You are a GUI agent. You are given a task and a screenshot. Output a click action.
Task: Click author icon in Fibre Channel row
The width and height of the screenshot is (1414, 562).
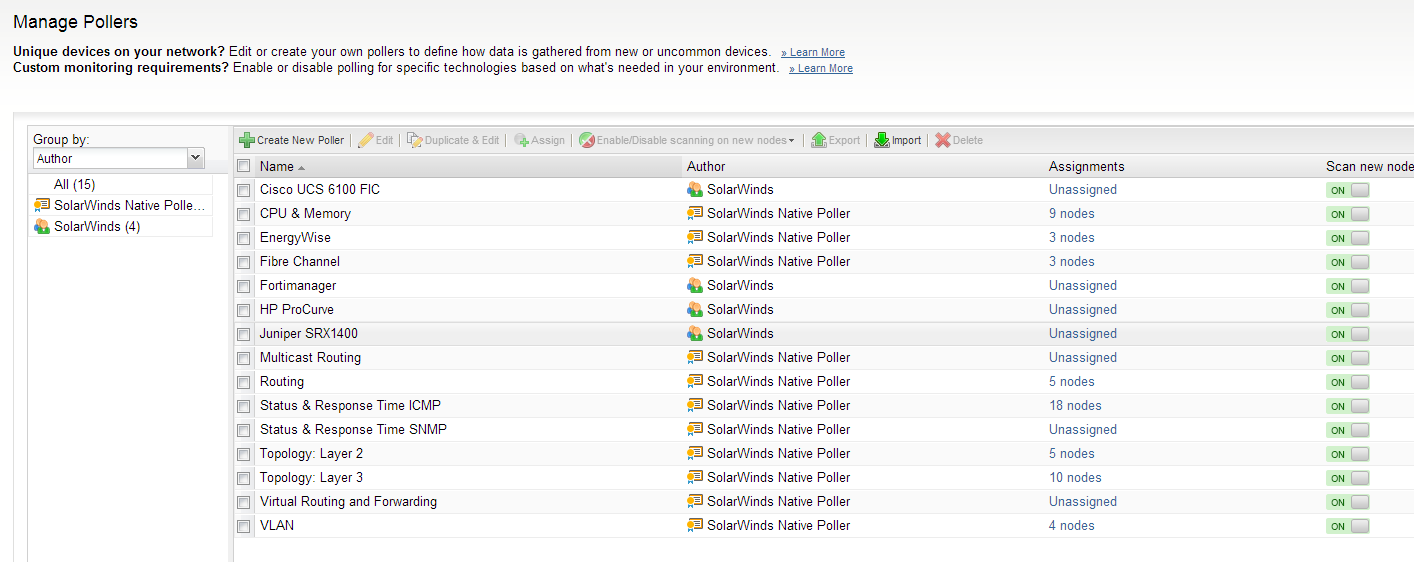coord(695,261)
